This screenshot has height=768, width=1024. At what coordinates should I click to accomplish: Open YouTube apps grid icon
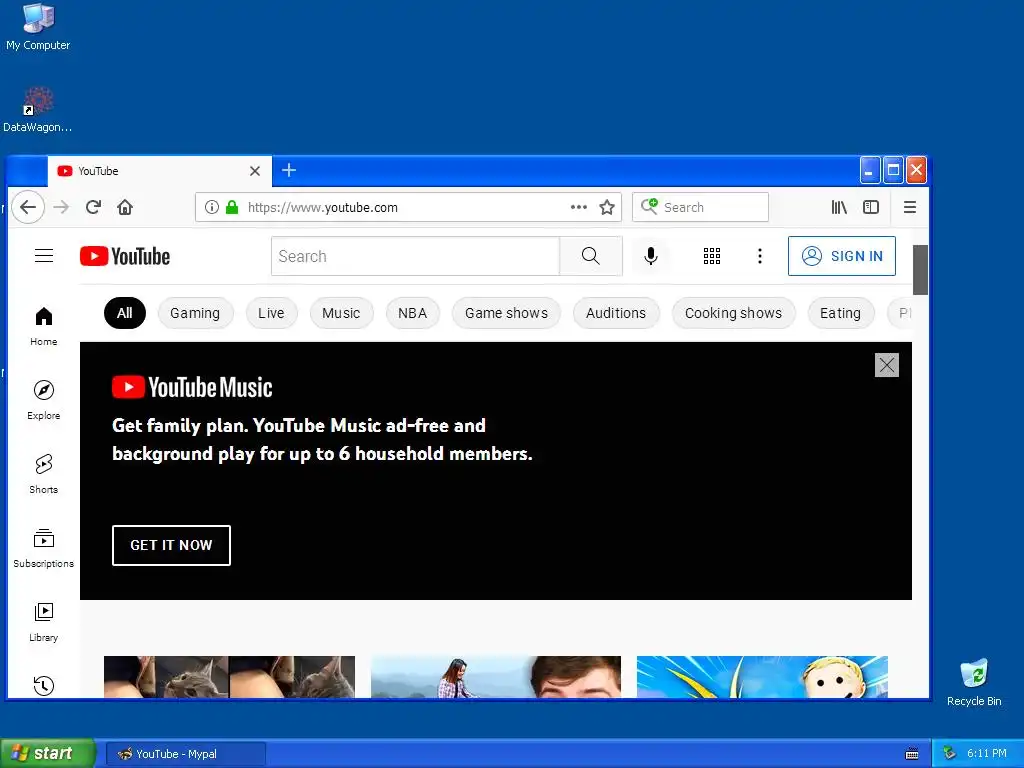712,256
